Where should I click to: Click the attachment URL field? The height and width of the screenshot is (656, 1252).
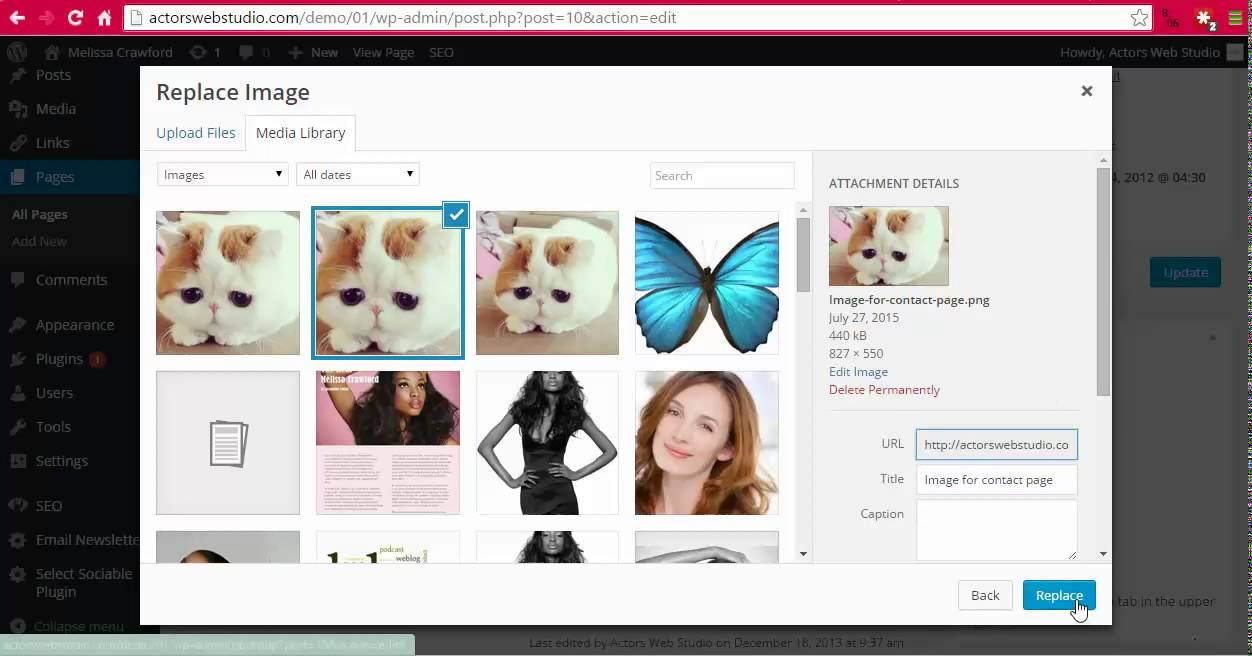[997, 444]
